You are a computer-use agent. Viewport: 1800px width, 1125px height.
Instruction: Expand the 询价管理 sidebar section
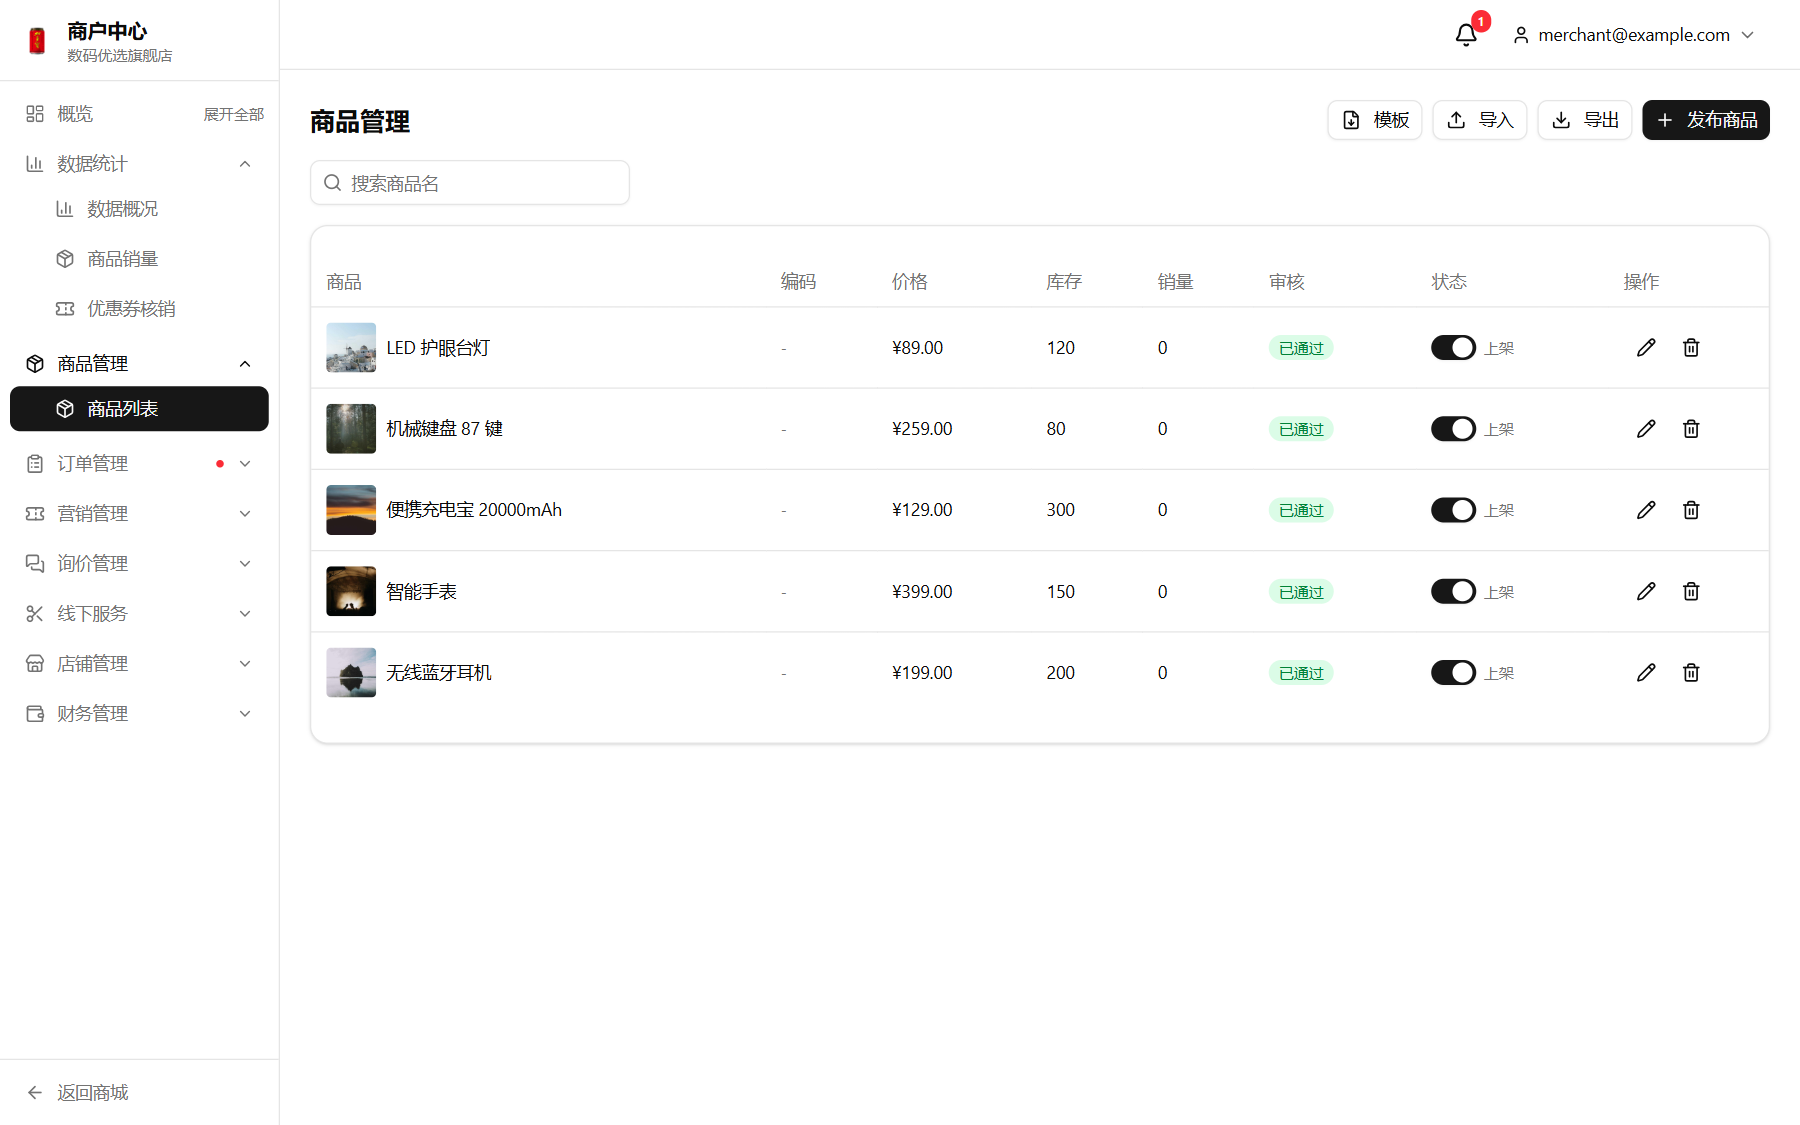pos(139,564)
